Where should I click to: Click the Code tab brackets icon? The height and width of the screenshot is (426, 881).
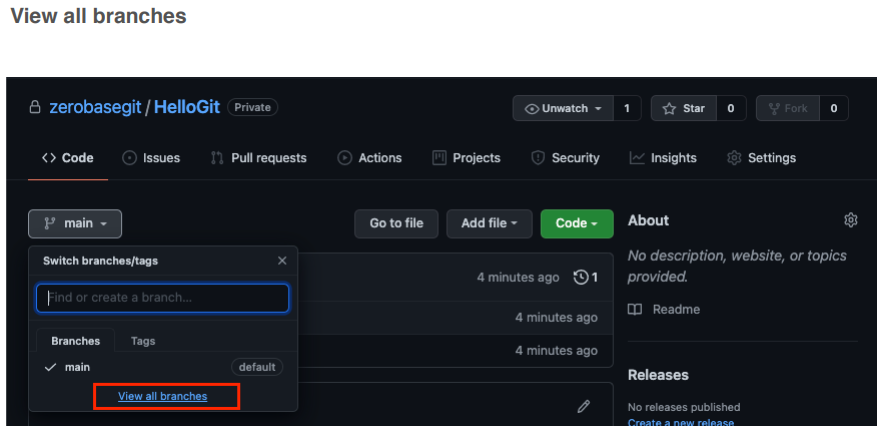[49, 158]
